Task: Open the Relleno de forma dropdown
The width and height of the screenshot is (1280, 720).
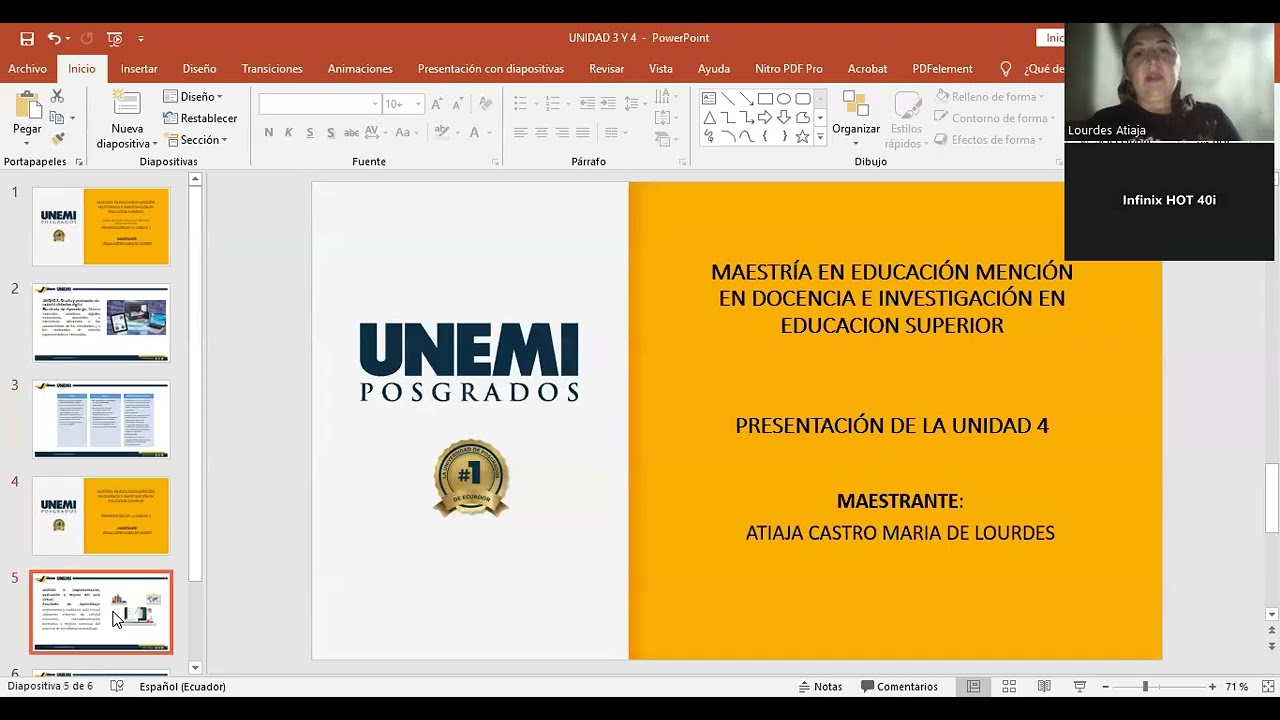Action: click(x=991, y=97)
